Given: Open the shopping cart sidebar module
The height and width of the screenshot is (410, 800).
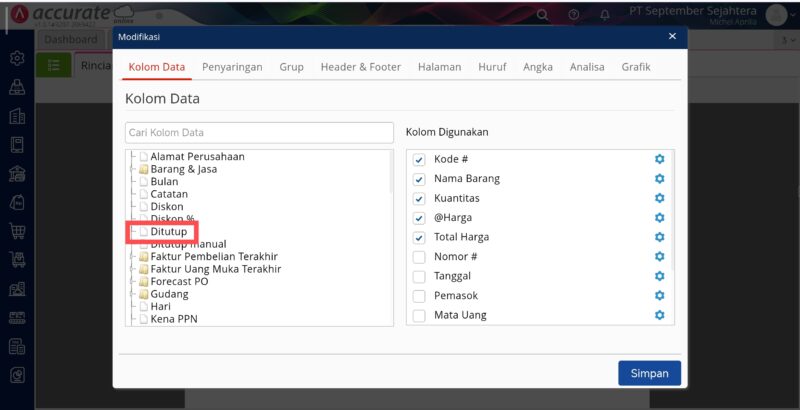Looking at the screenshot, I should [16, 231].
